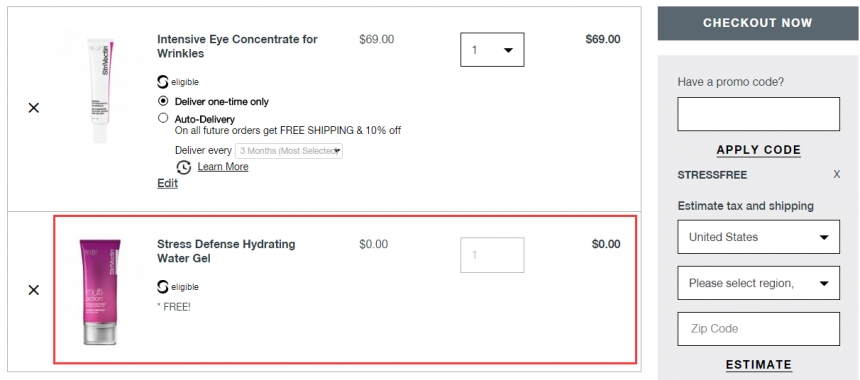Click the auto-delivery clock icon beside Learn More
Screen dimensions: 860x380
pos(184,167)
